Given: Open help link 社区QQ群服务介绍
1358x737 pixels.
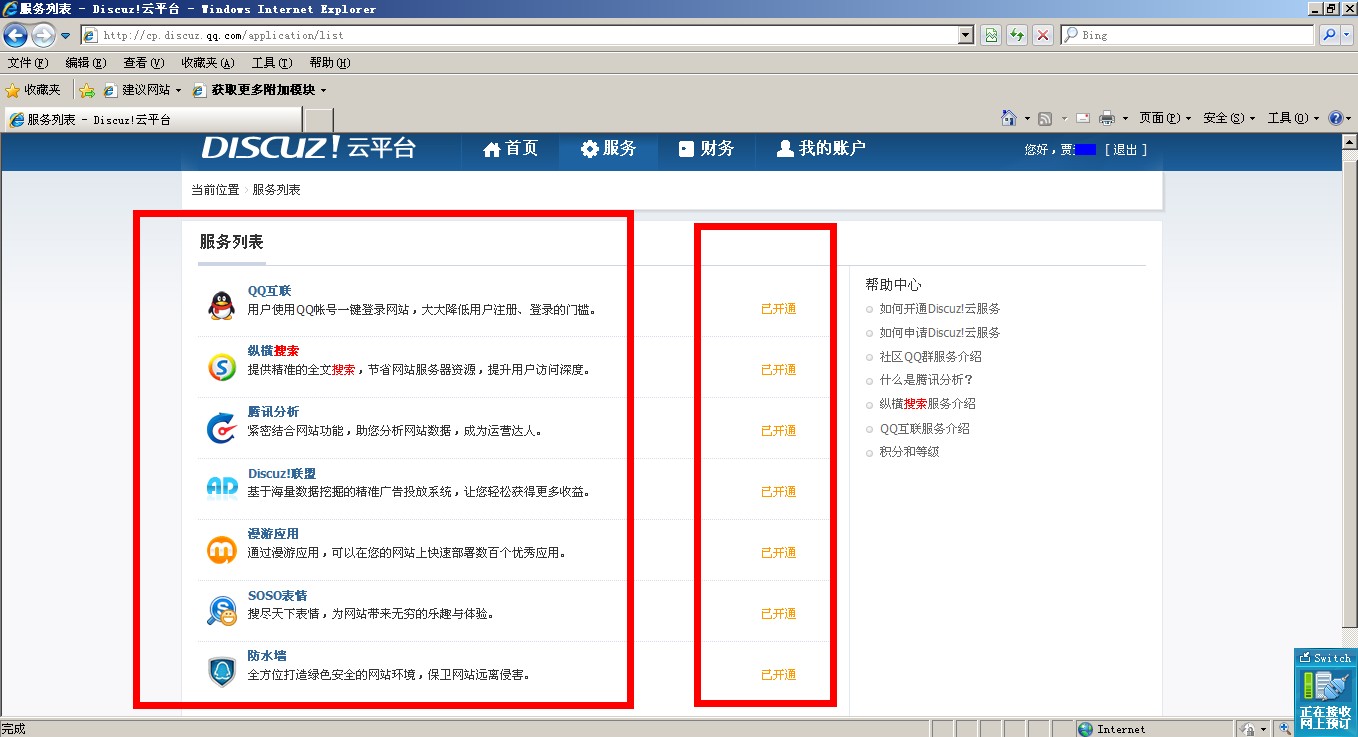Looking at the screenshot, I should [x=930, y=357].
